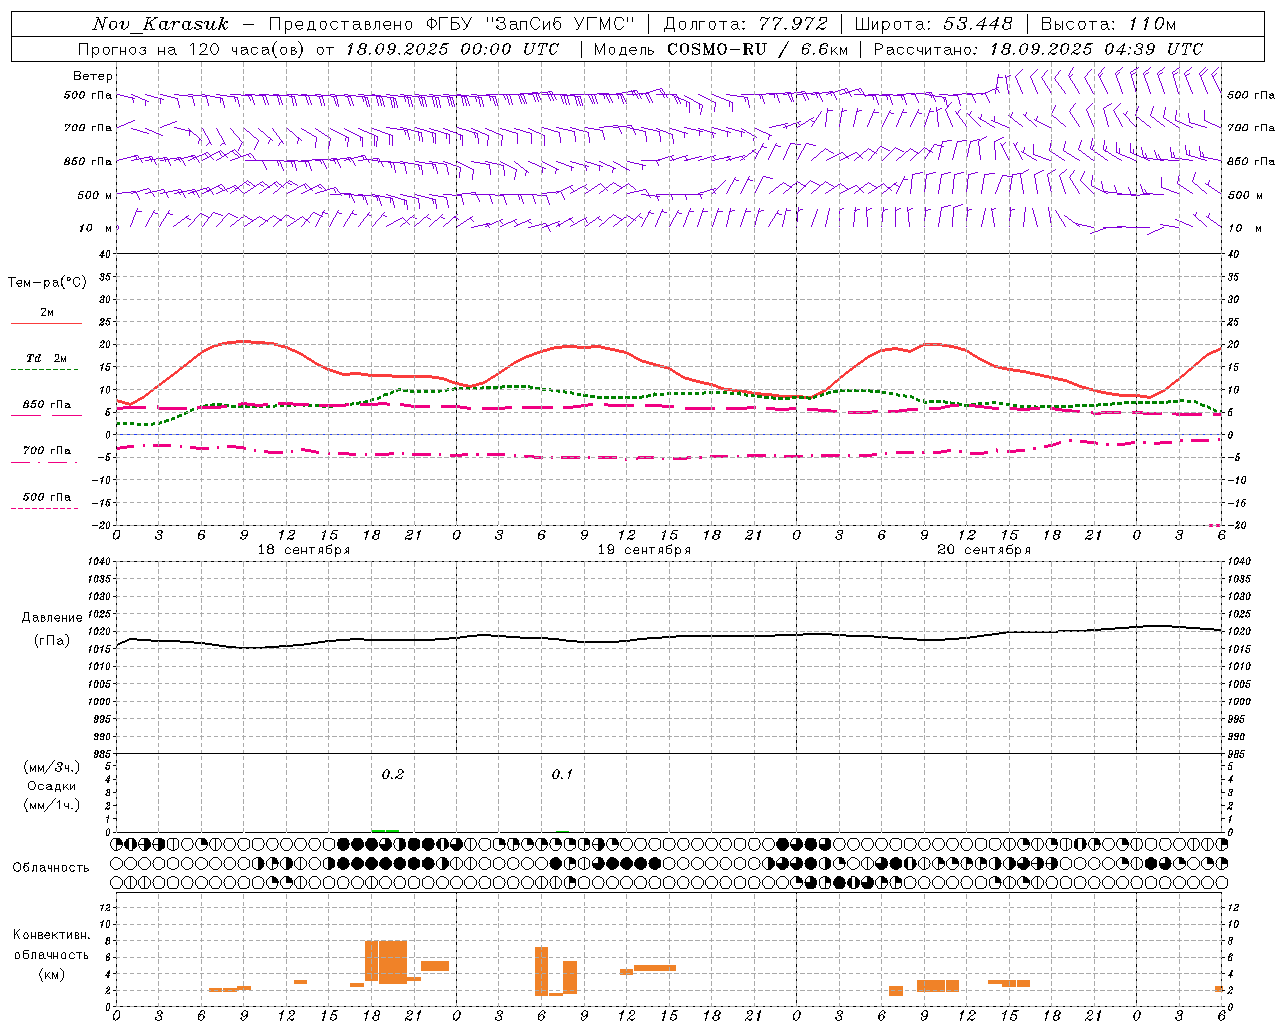1280x1024 pixels.
Task: Click the Облачность row label
Action: (x=51, y=868)
